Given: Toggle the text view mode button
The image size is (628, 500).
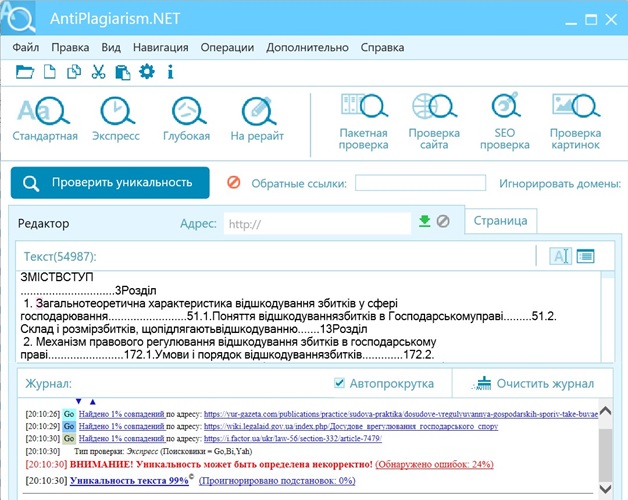Looking at the screenshot, I should click(561, 256).
